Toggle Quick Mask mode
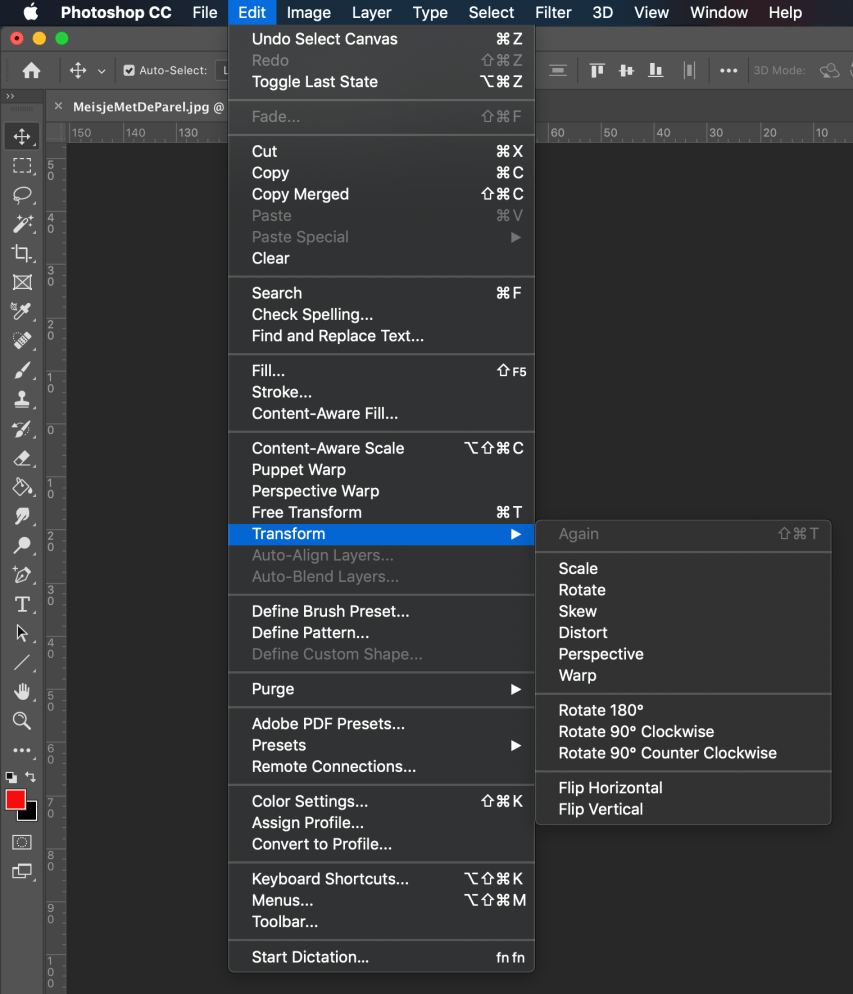Viewport: 853px width, 994px height. (x=22, y=842)
